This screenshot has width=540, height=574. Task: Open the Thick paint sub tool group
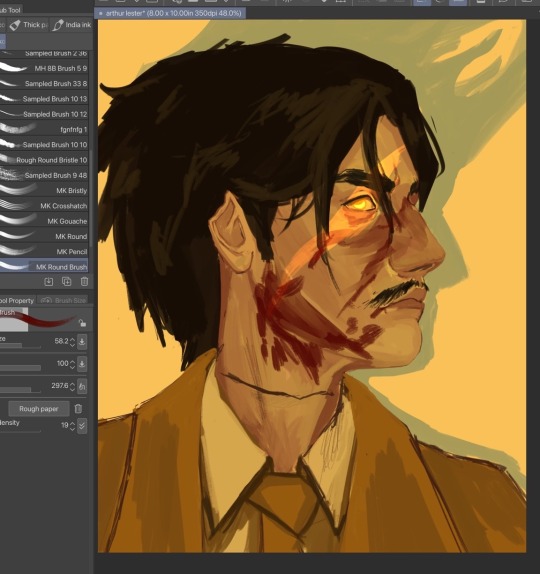coord(28,25)
